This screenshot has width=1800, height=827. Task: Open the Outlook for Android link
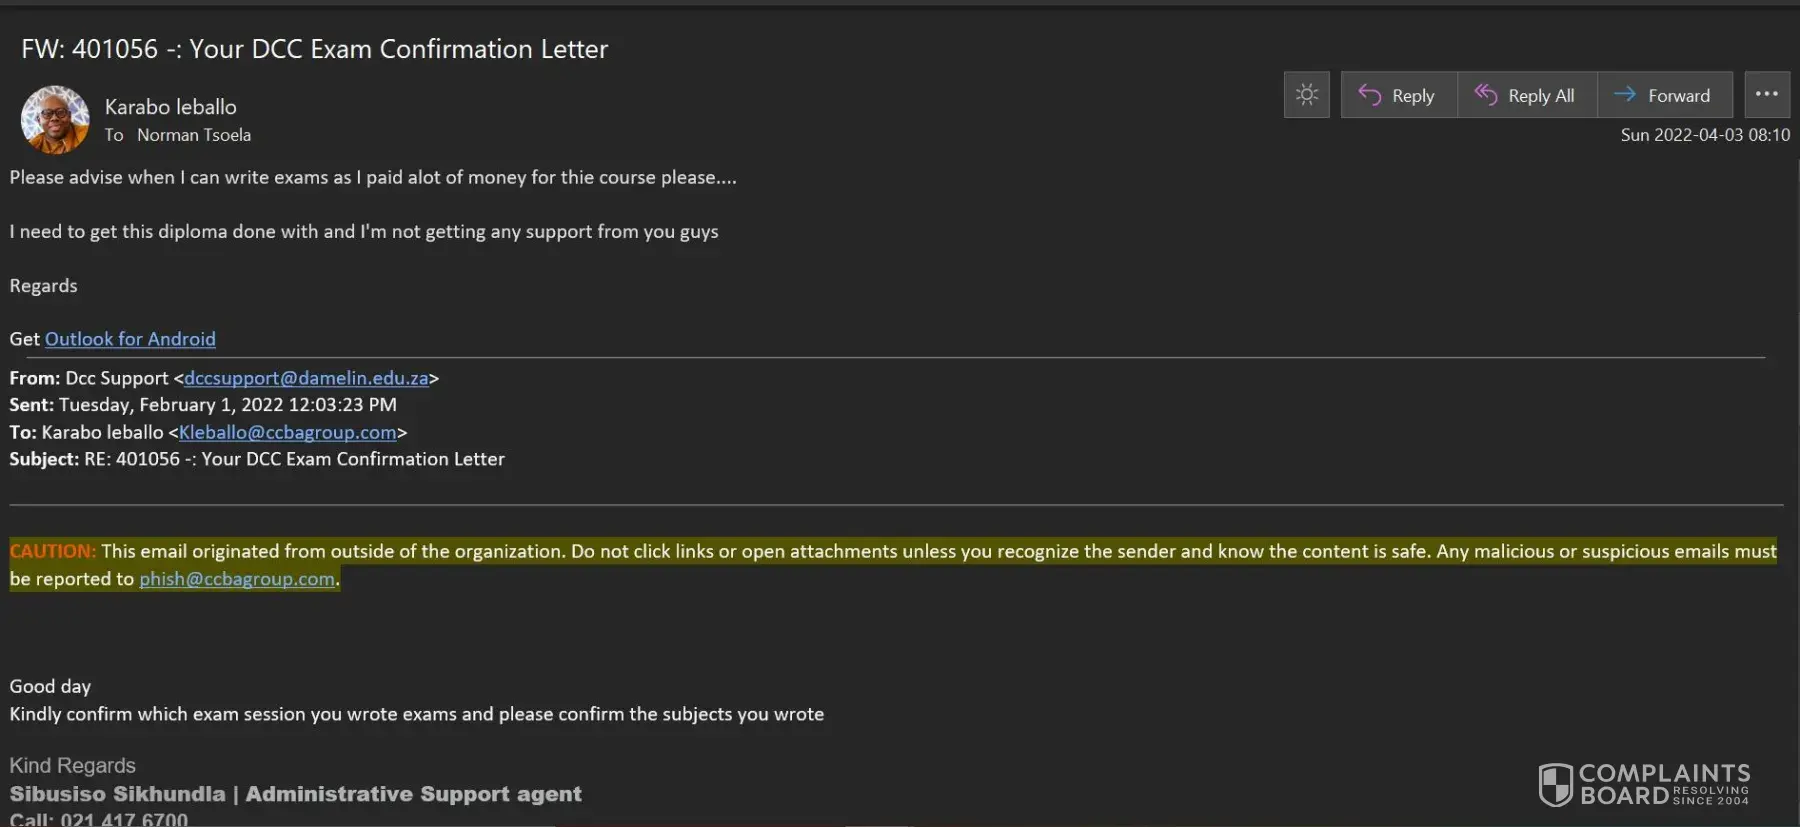coord(130,339)
